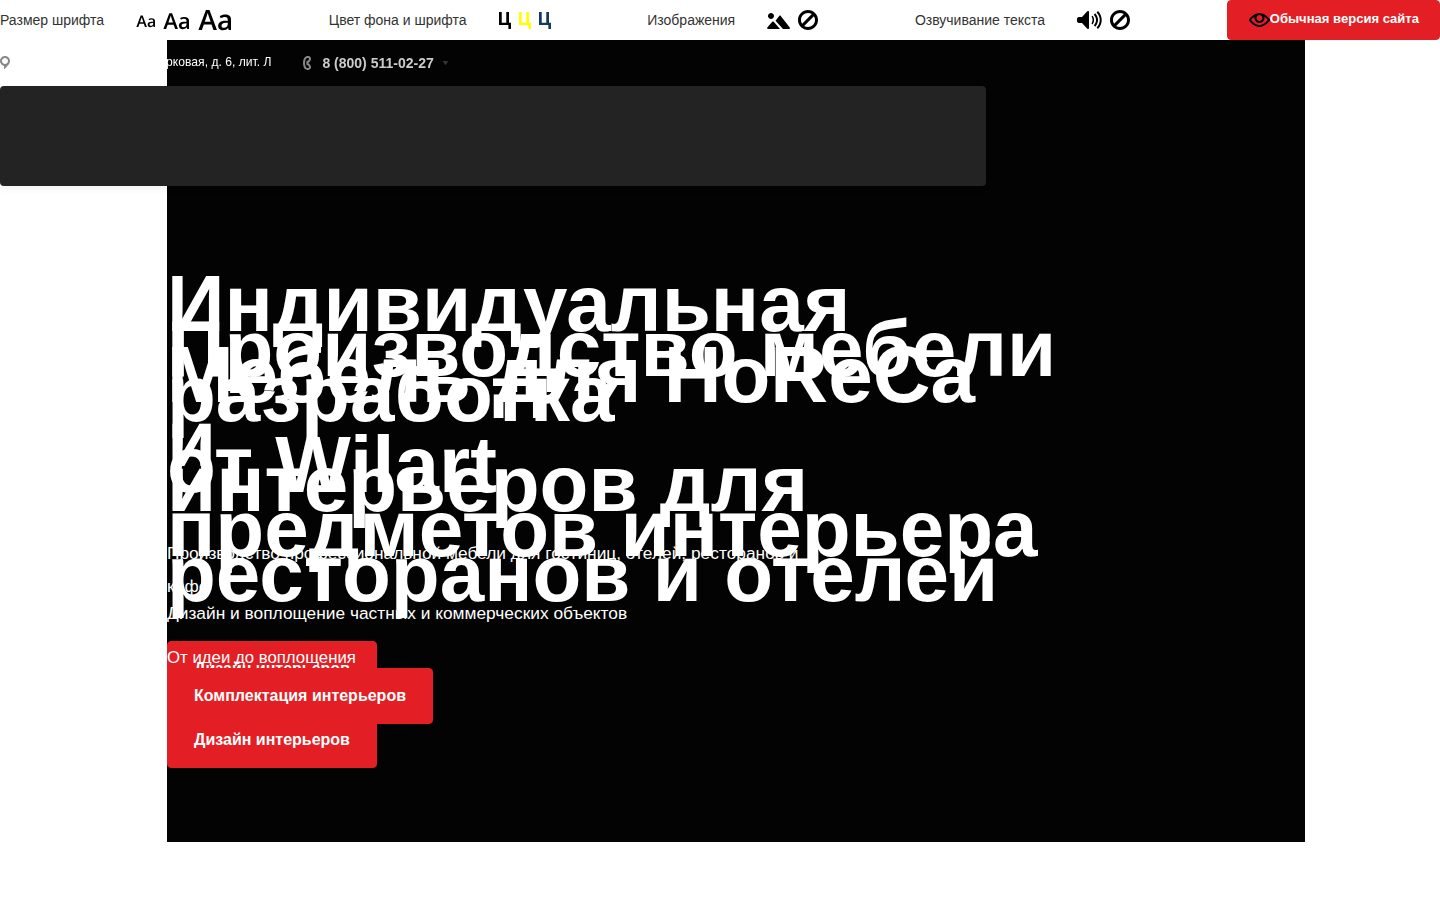
Task: Click the address text ending д. 6, лит. Л
Action: [x=219, y=62]
